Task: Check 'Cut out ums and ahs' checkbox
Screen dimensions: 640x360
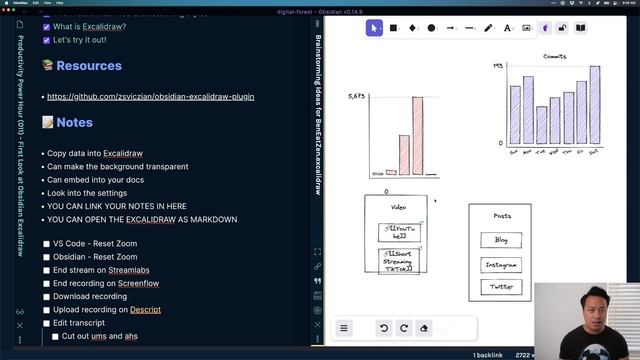Action: tap(55, 337)
